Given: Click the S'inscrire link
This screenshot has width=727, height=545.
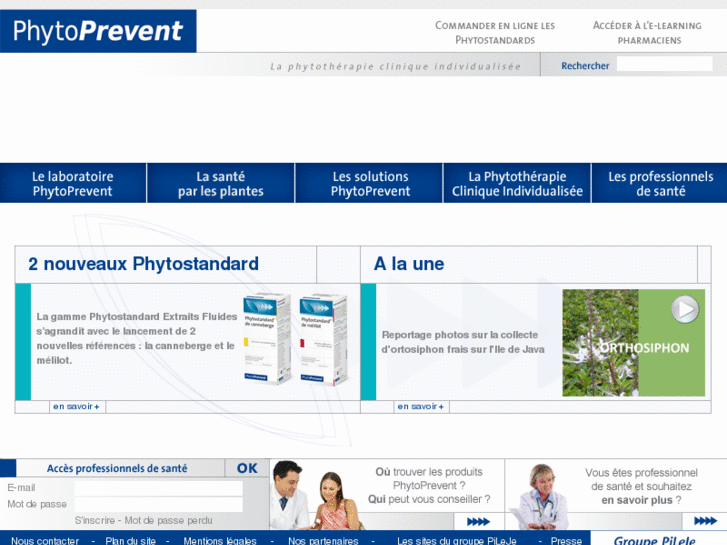Looking at the screenshot, I should [x=95, y=520].
